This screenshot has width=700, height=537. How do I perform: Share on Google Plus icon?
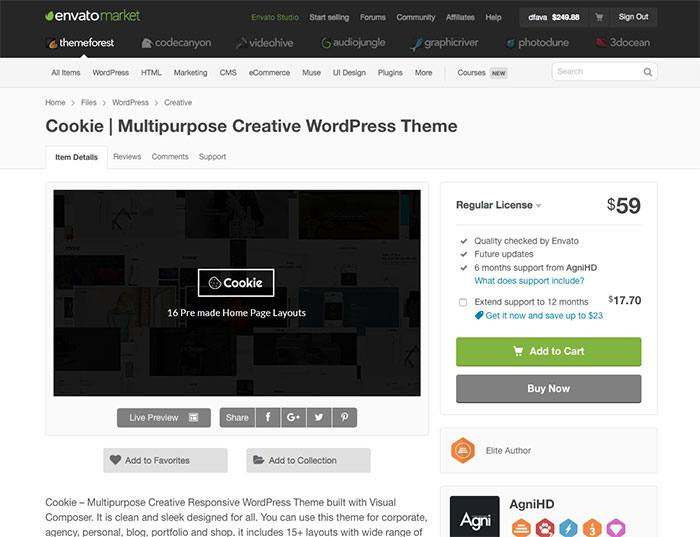(x=293, y=417)
